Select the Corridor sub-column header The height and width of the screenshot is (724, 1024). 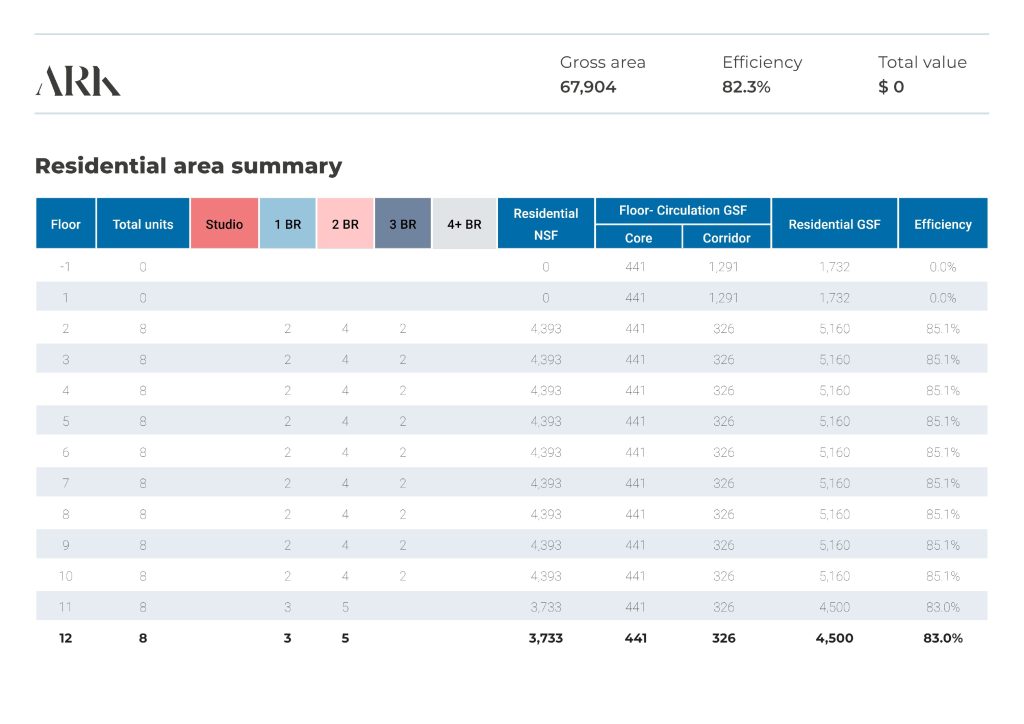point(726,238)
